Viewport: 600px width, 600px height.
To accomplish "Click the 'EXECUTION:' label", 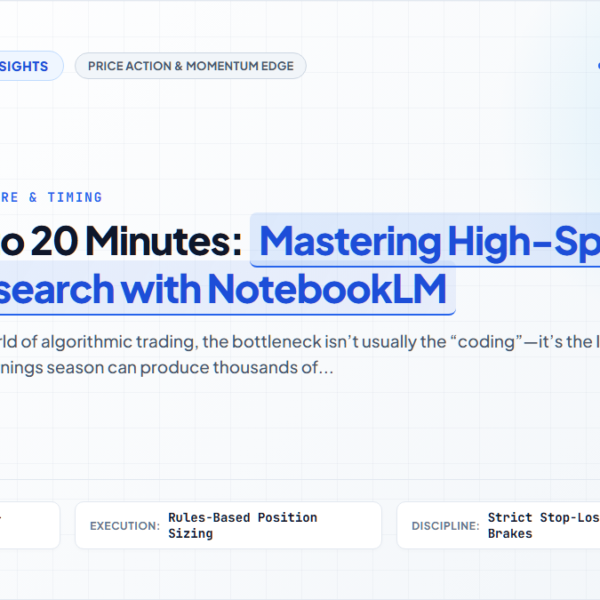I will click(x=125, y=526).
